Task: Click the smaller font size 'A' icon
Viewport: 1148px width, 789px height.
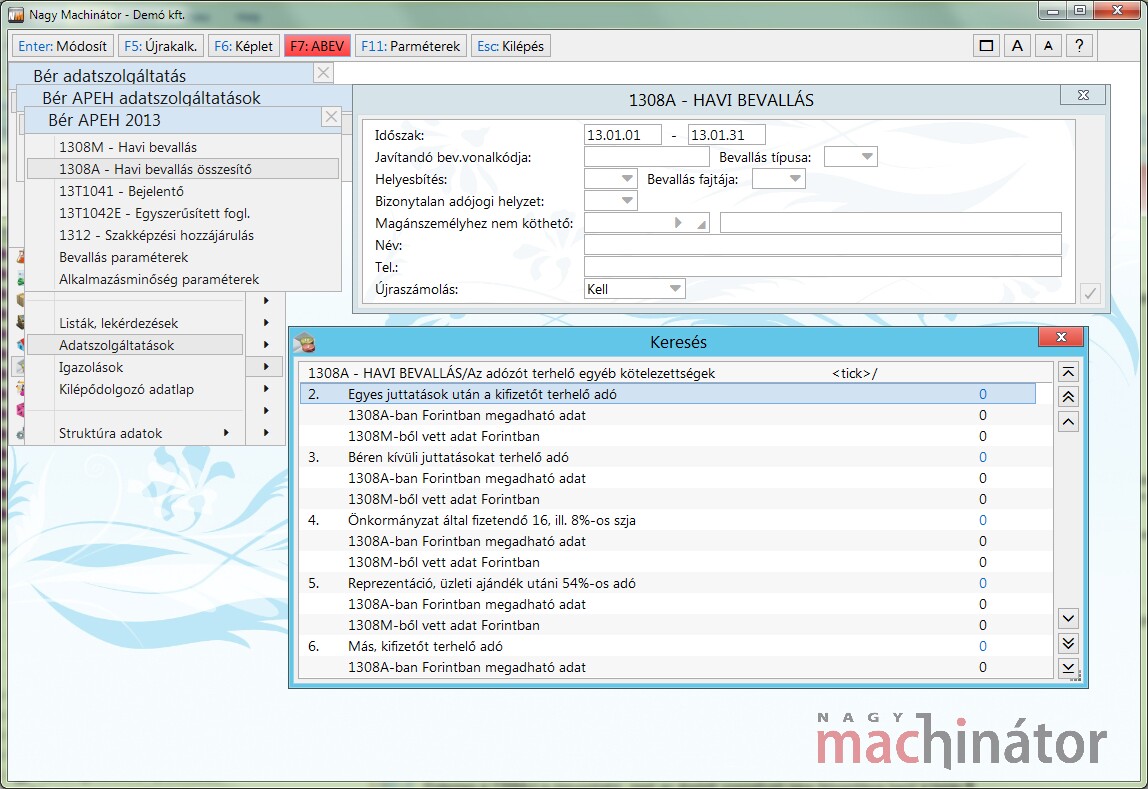Action: (1047, 46)
